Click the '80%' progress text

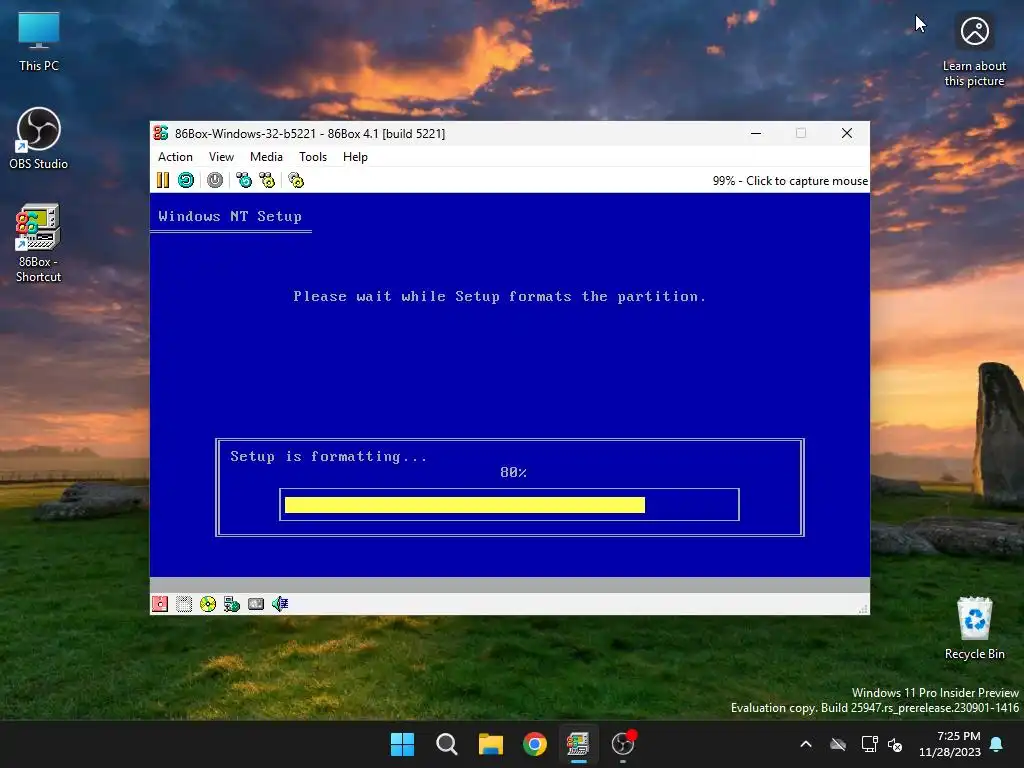[x=513, y=472]
